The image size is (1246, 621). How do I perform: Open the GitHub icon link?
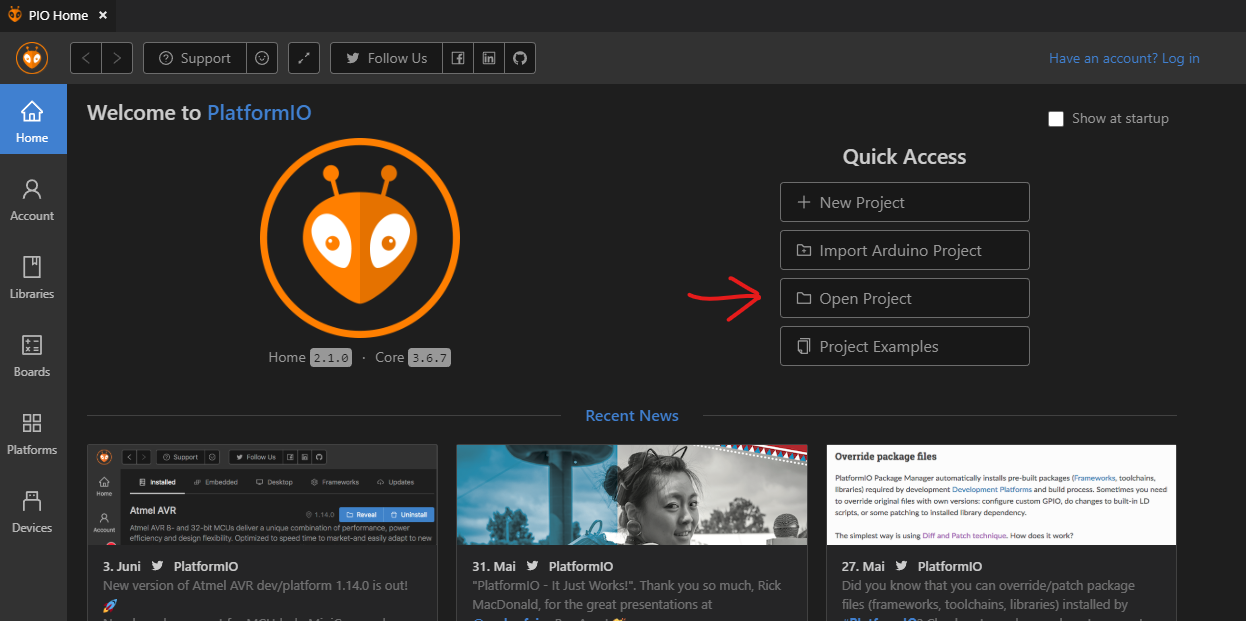click(519, 58)
